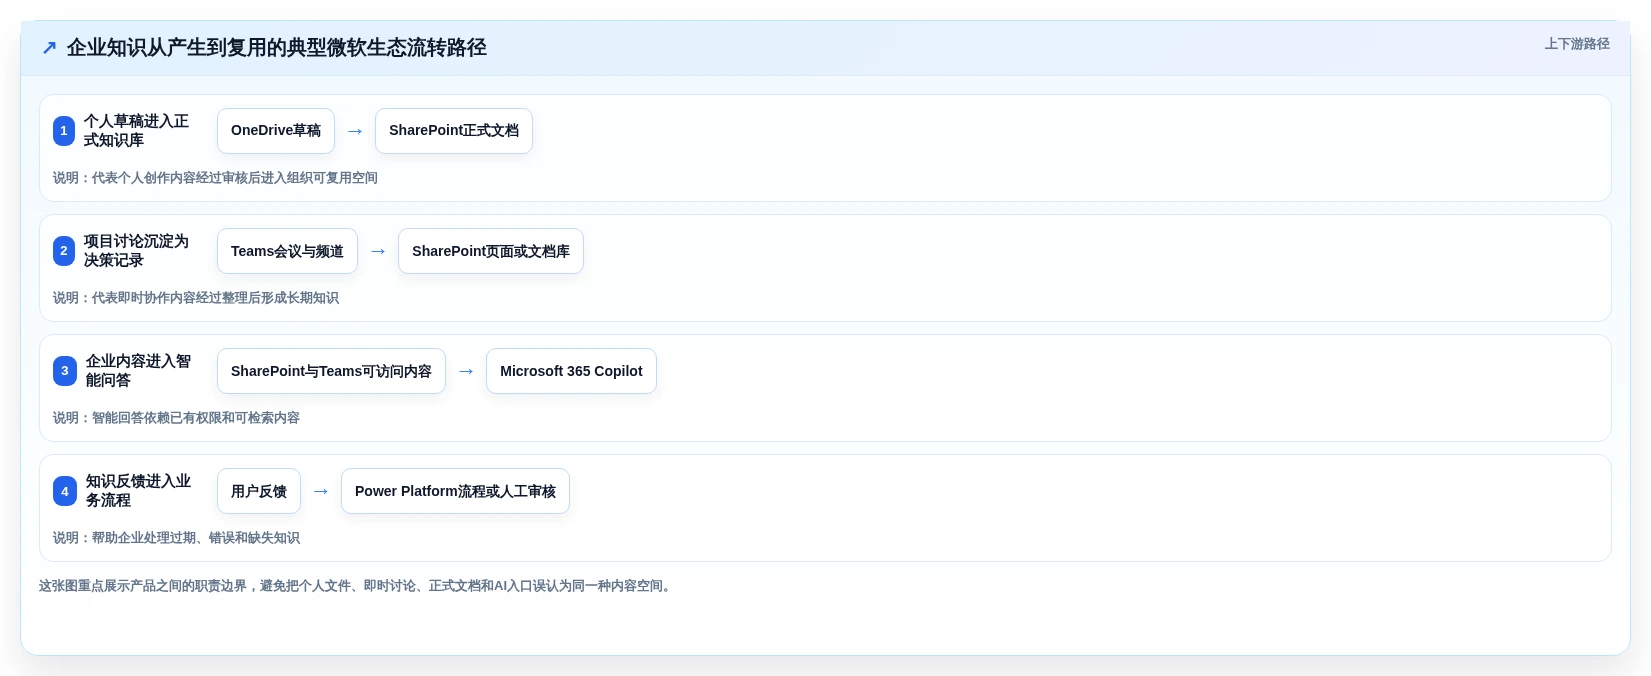This screenshot has height=676, width=1651.
Task: Click the OneDrive草稿 node
Action: click(x=276, y=131)
